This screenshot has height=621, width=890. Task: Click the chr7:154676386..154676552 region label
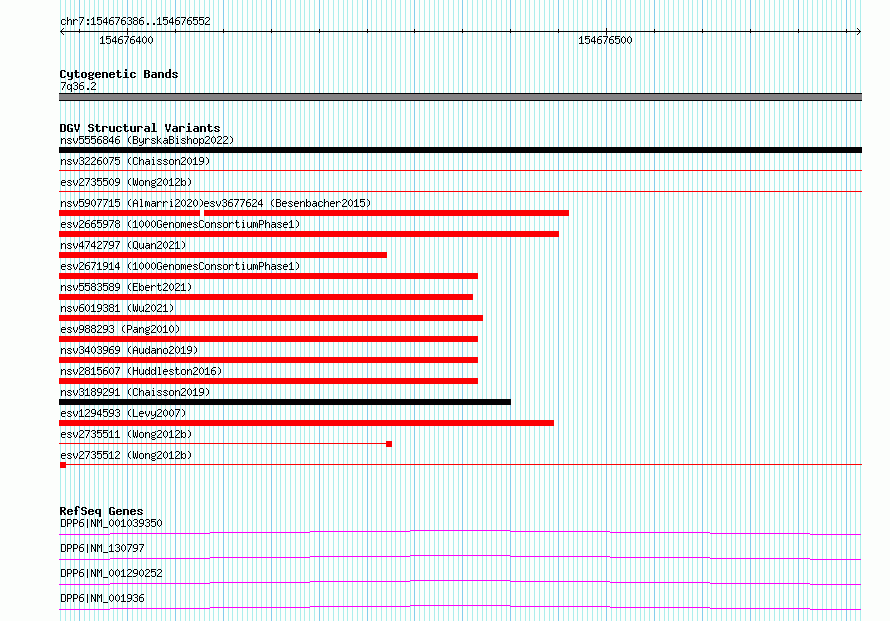tap(135, 21)
